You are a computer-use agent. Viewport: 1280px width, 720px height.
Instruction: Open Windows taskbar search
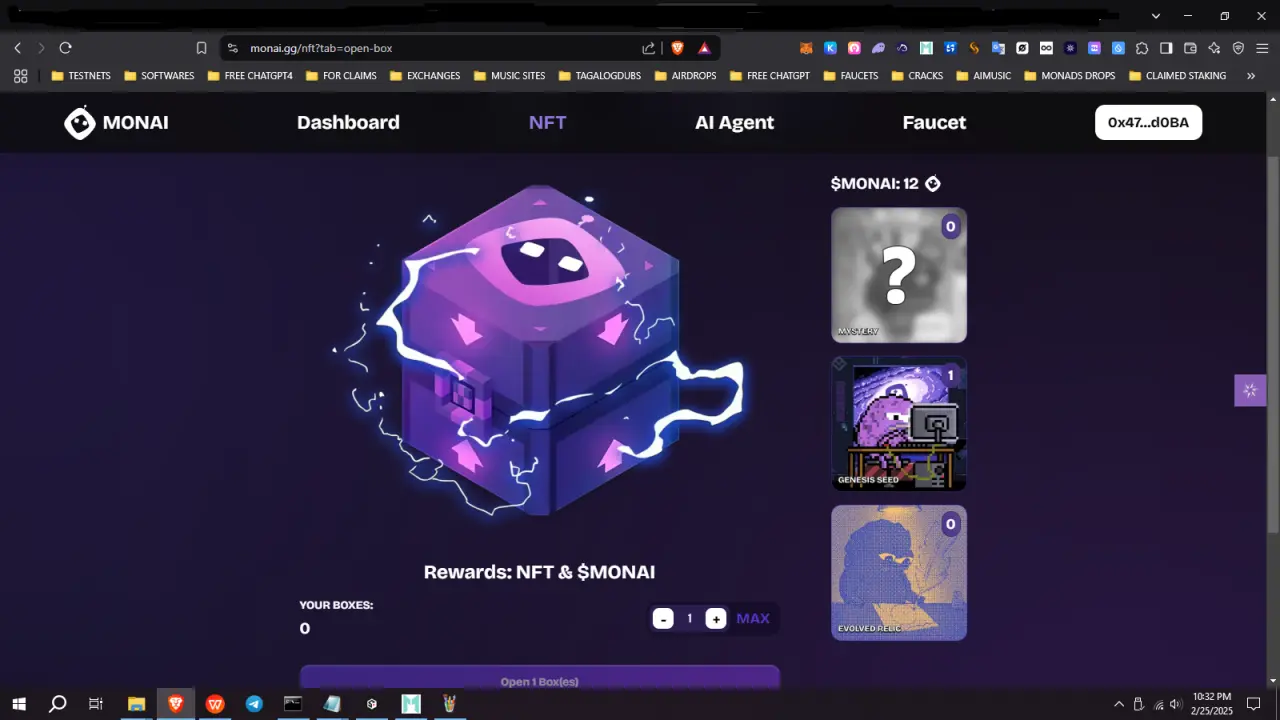click(58, 704)
